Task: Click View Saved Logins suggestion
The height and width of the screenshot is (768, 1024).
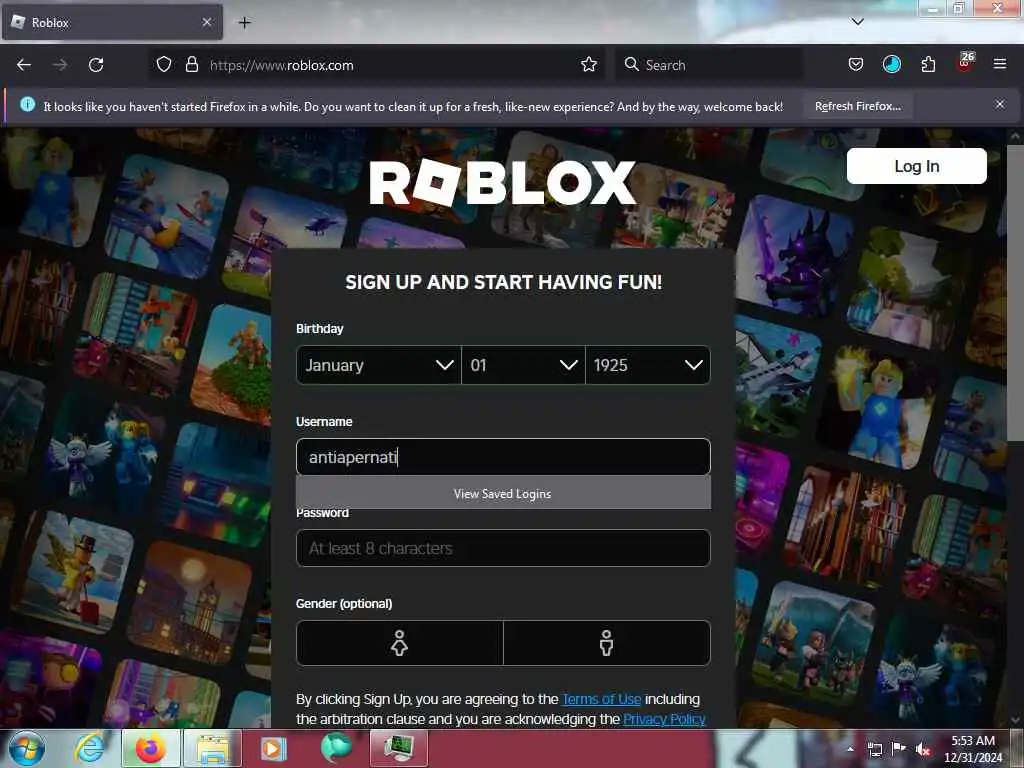Action: (503, 494)
